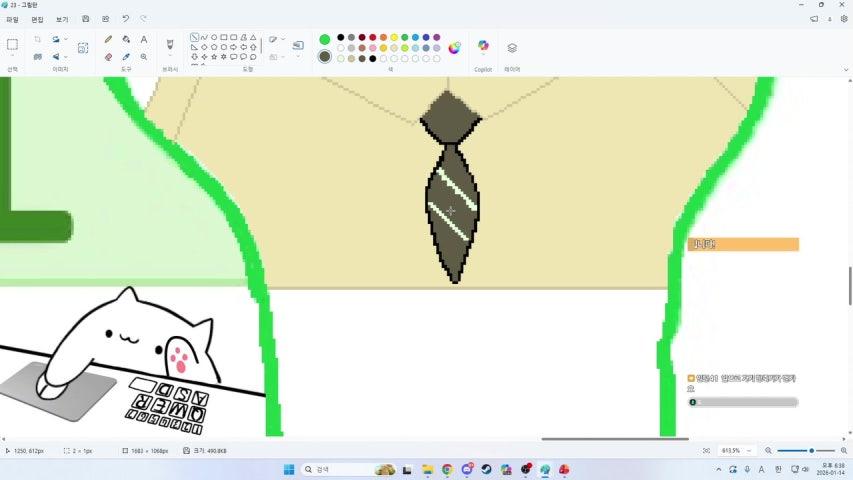853x480 pixels.
Task: Pick the pink palette color
Action: coord(373,48)
